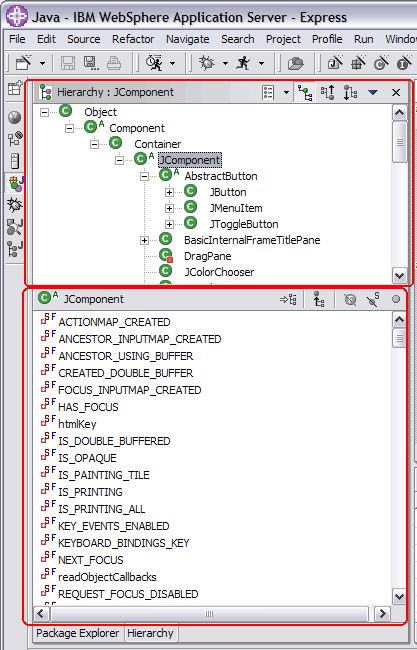417x650 pixels.
Task: Click the hierarchy tree scroll up arrow
Action: [x=400, y=112]
